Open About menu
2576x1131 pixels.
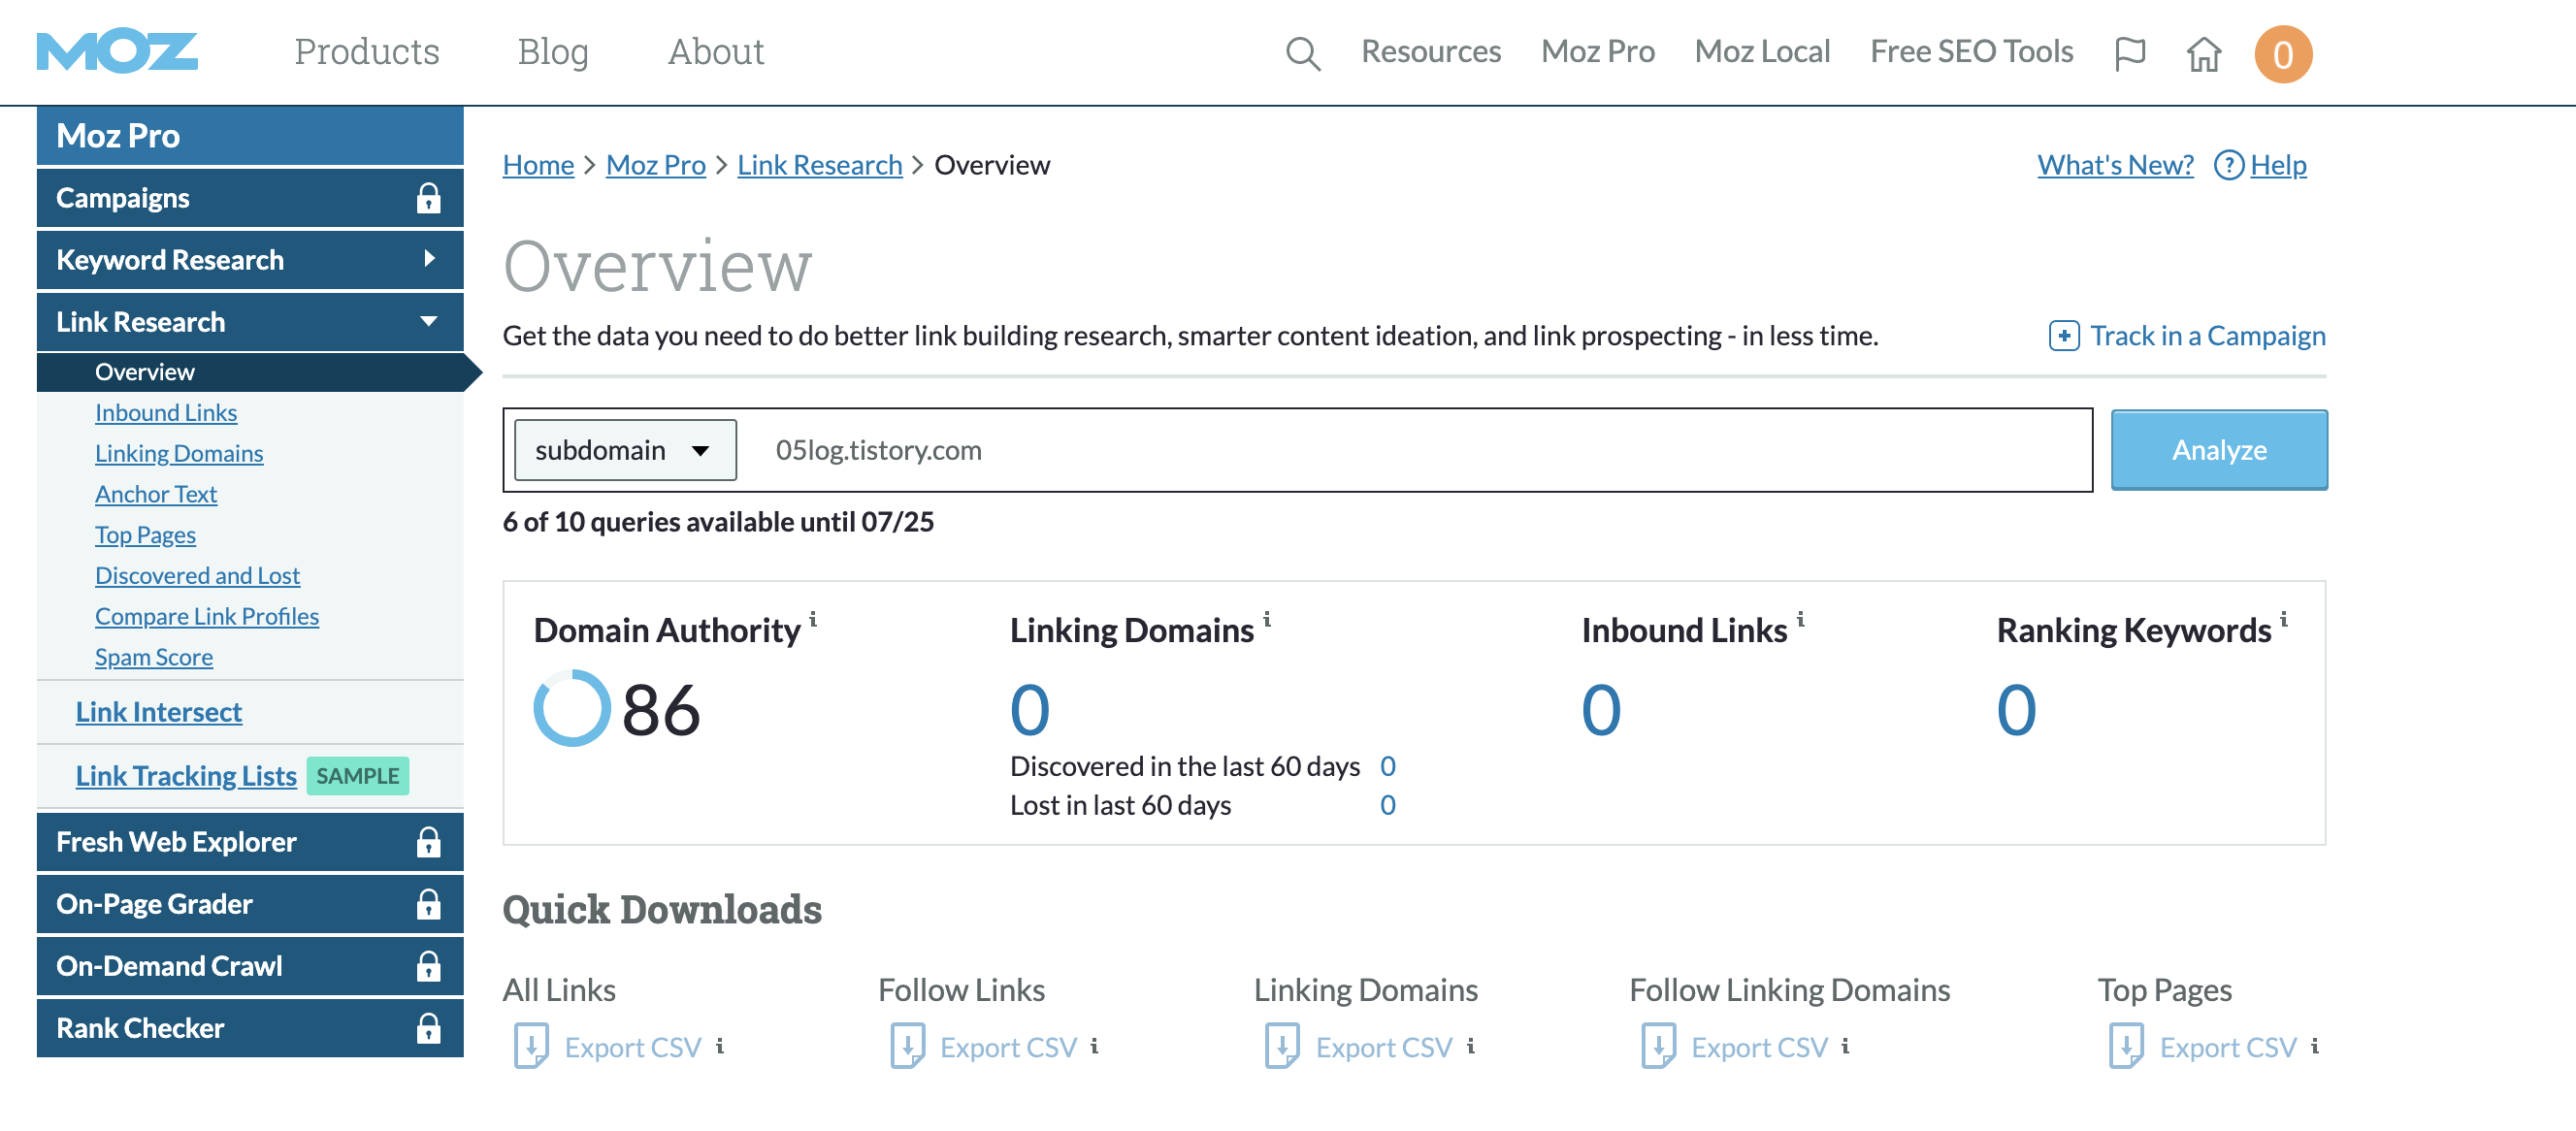click(716, 52)
